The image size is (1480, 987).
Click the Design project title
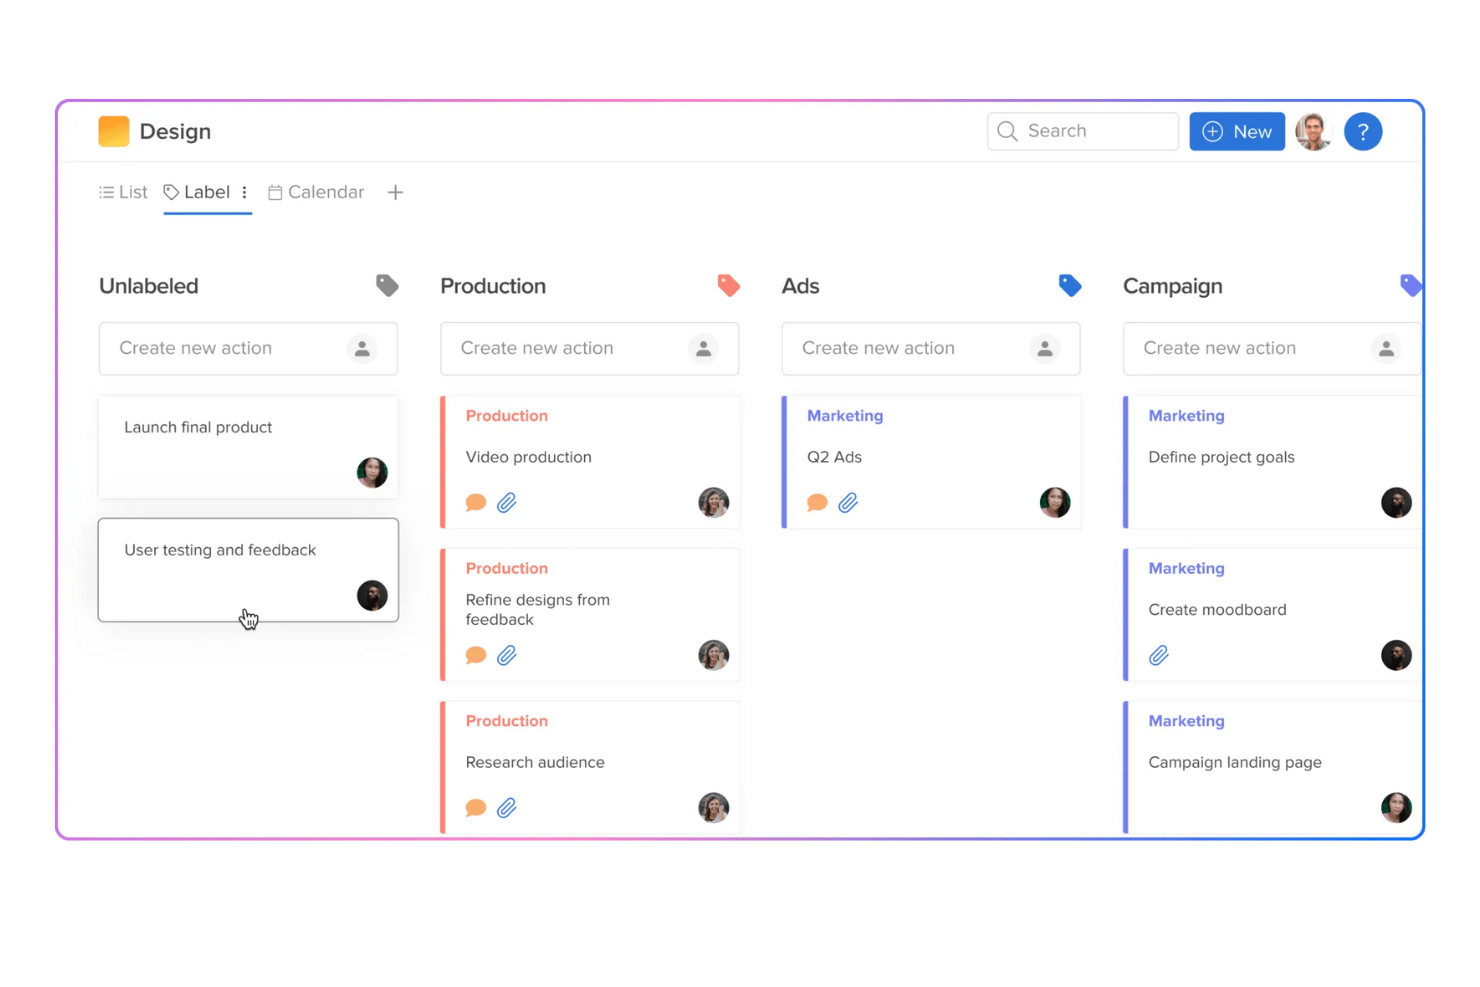click(175, 132)
